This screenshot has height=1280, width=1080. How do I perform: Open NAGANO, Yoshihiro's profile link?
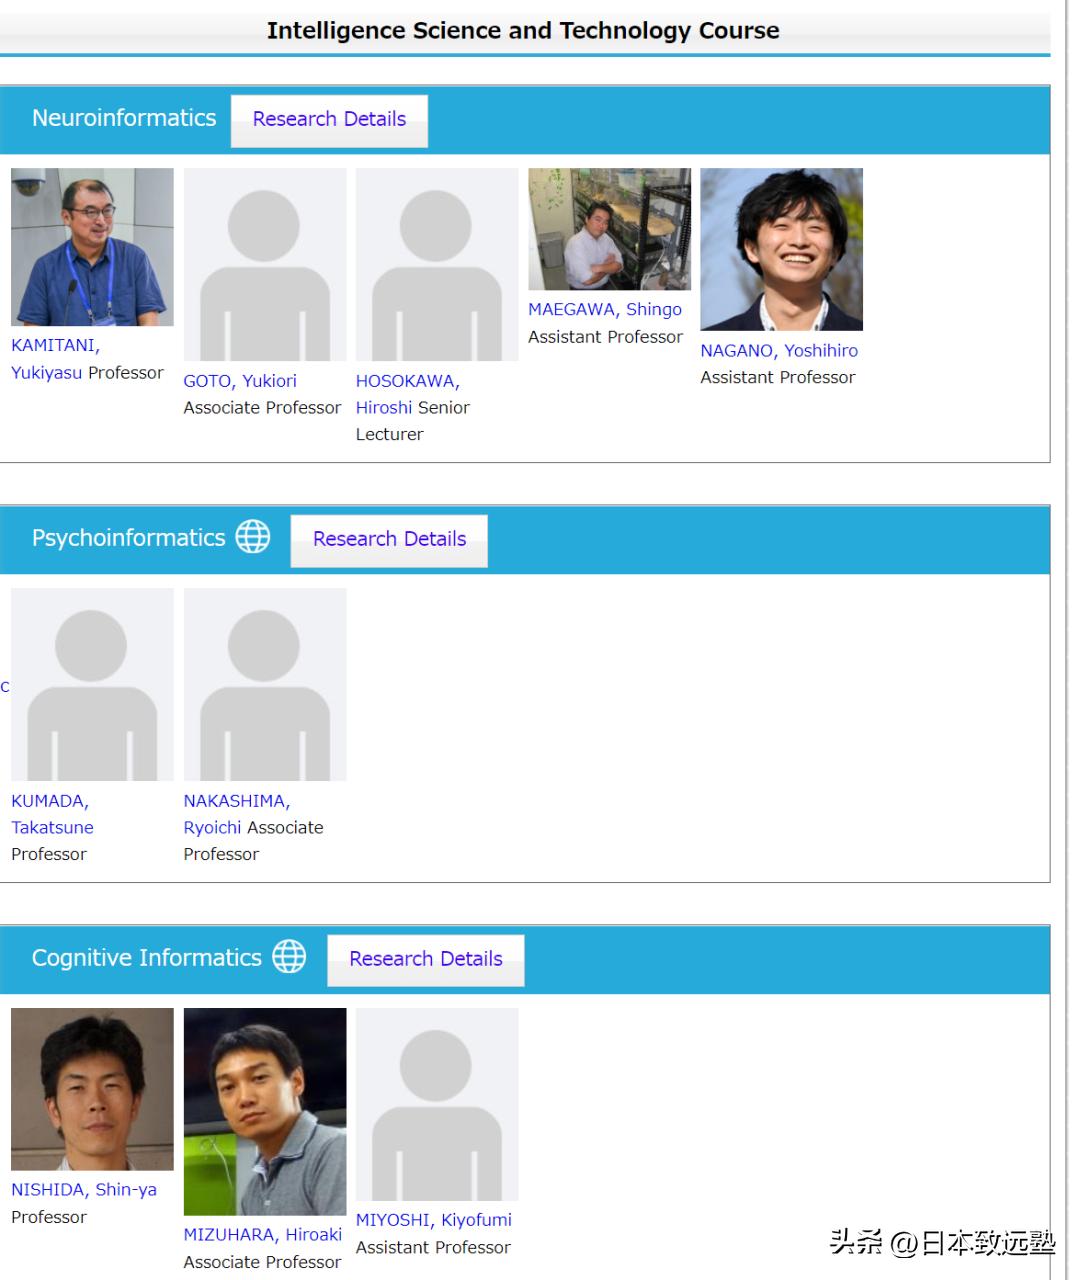778,350
